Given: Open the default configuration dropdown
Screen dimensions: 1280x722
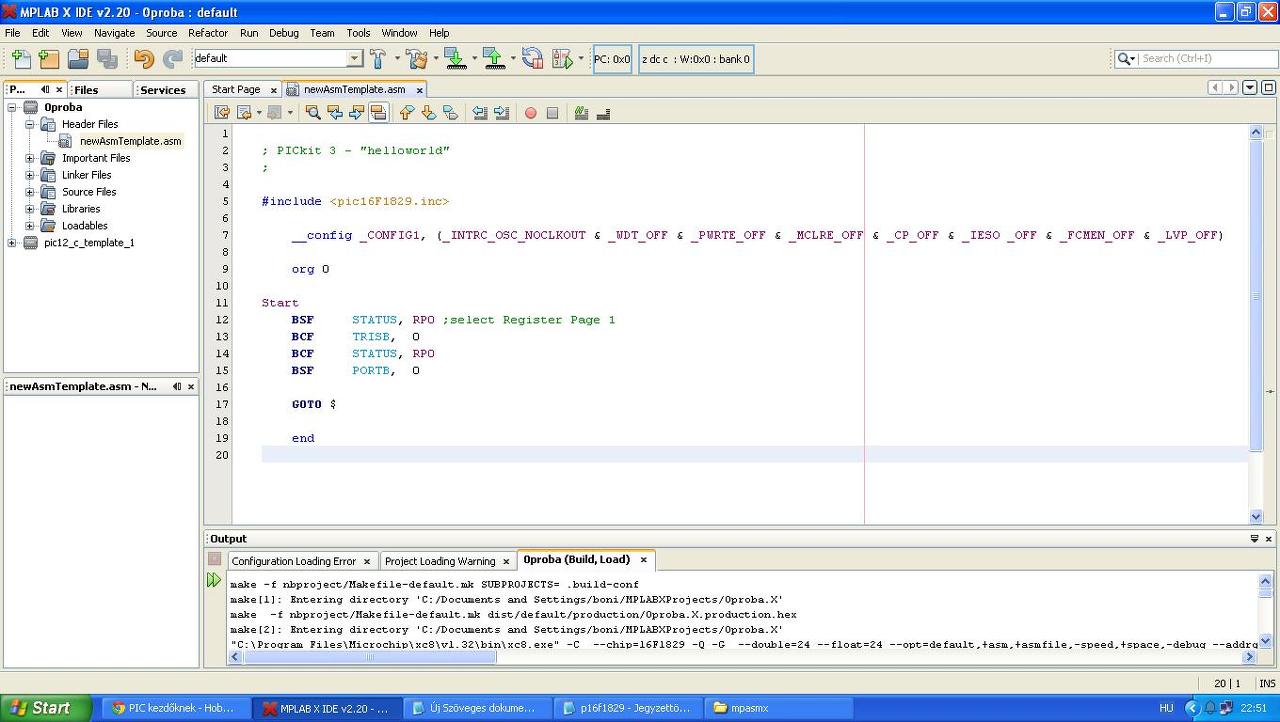Looking at the screenshot, I should coord(354,59).
